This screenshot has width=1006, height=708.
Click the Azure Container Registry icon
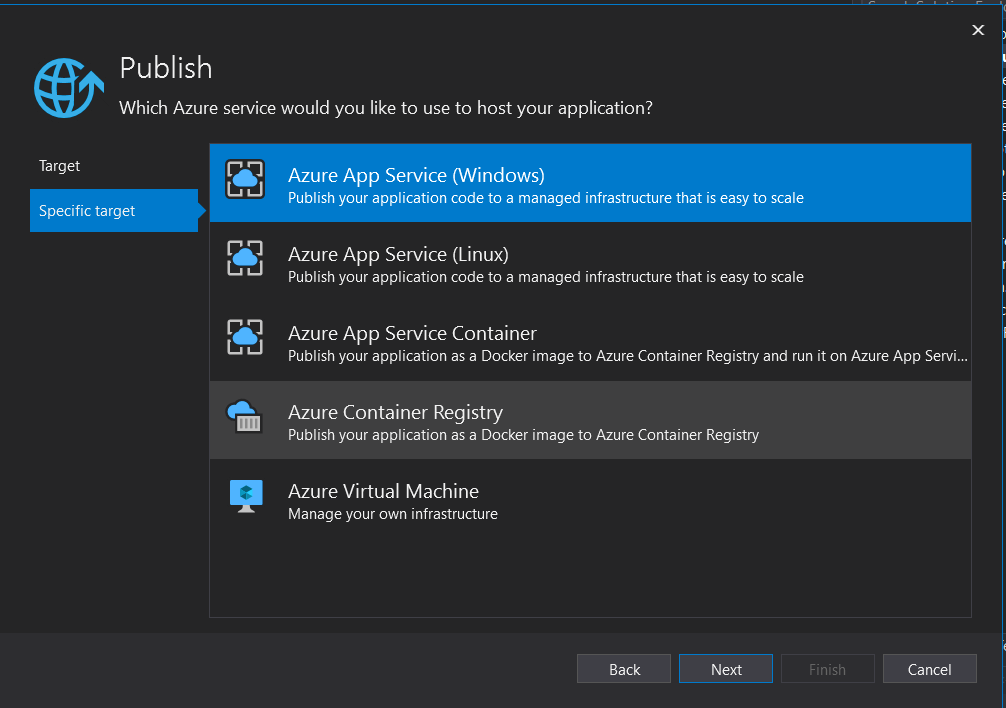[x=245, y=416]
